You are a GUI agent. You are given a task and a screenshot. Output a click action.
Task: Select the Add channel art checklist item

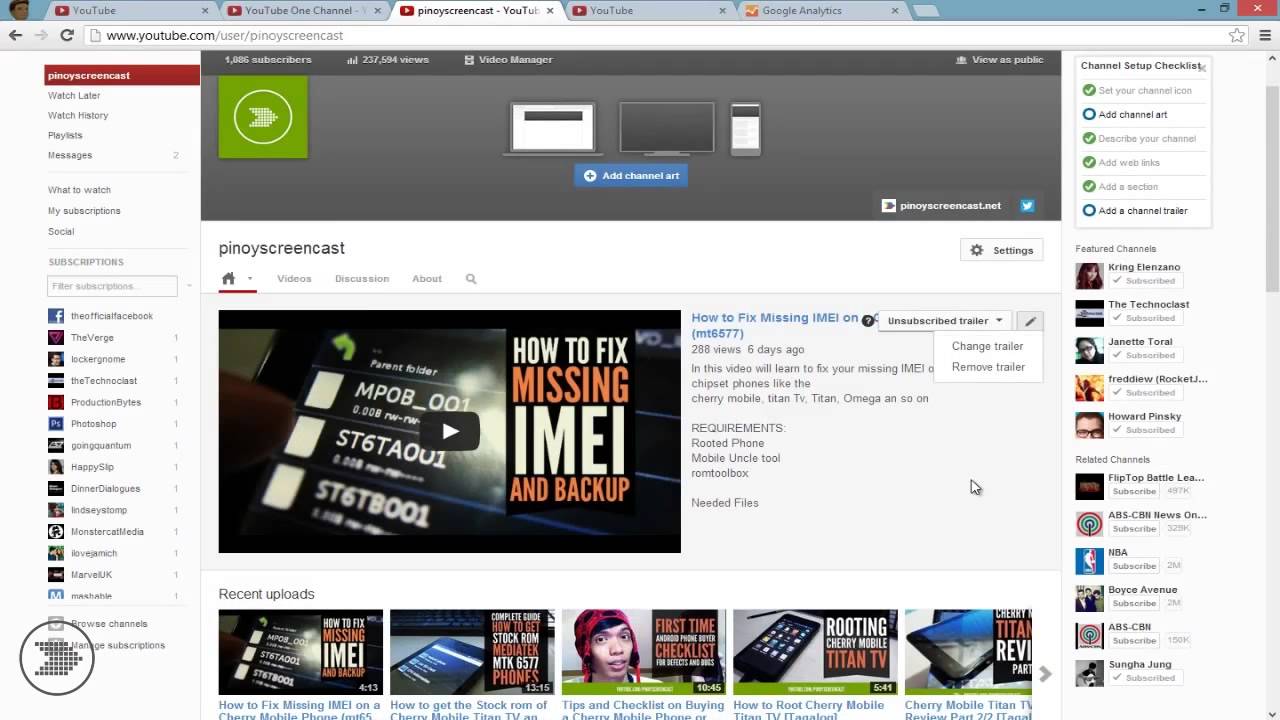pyautogui.click(x=1132, y=114)
